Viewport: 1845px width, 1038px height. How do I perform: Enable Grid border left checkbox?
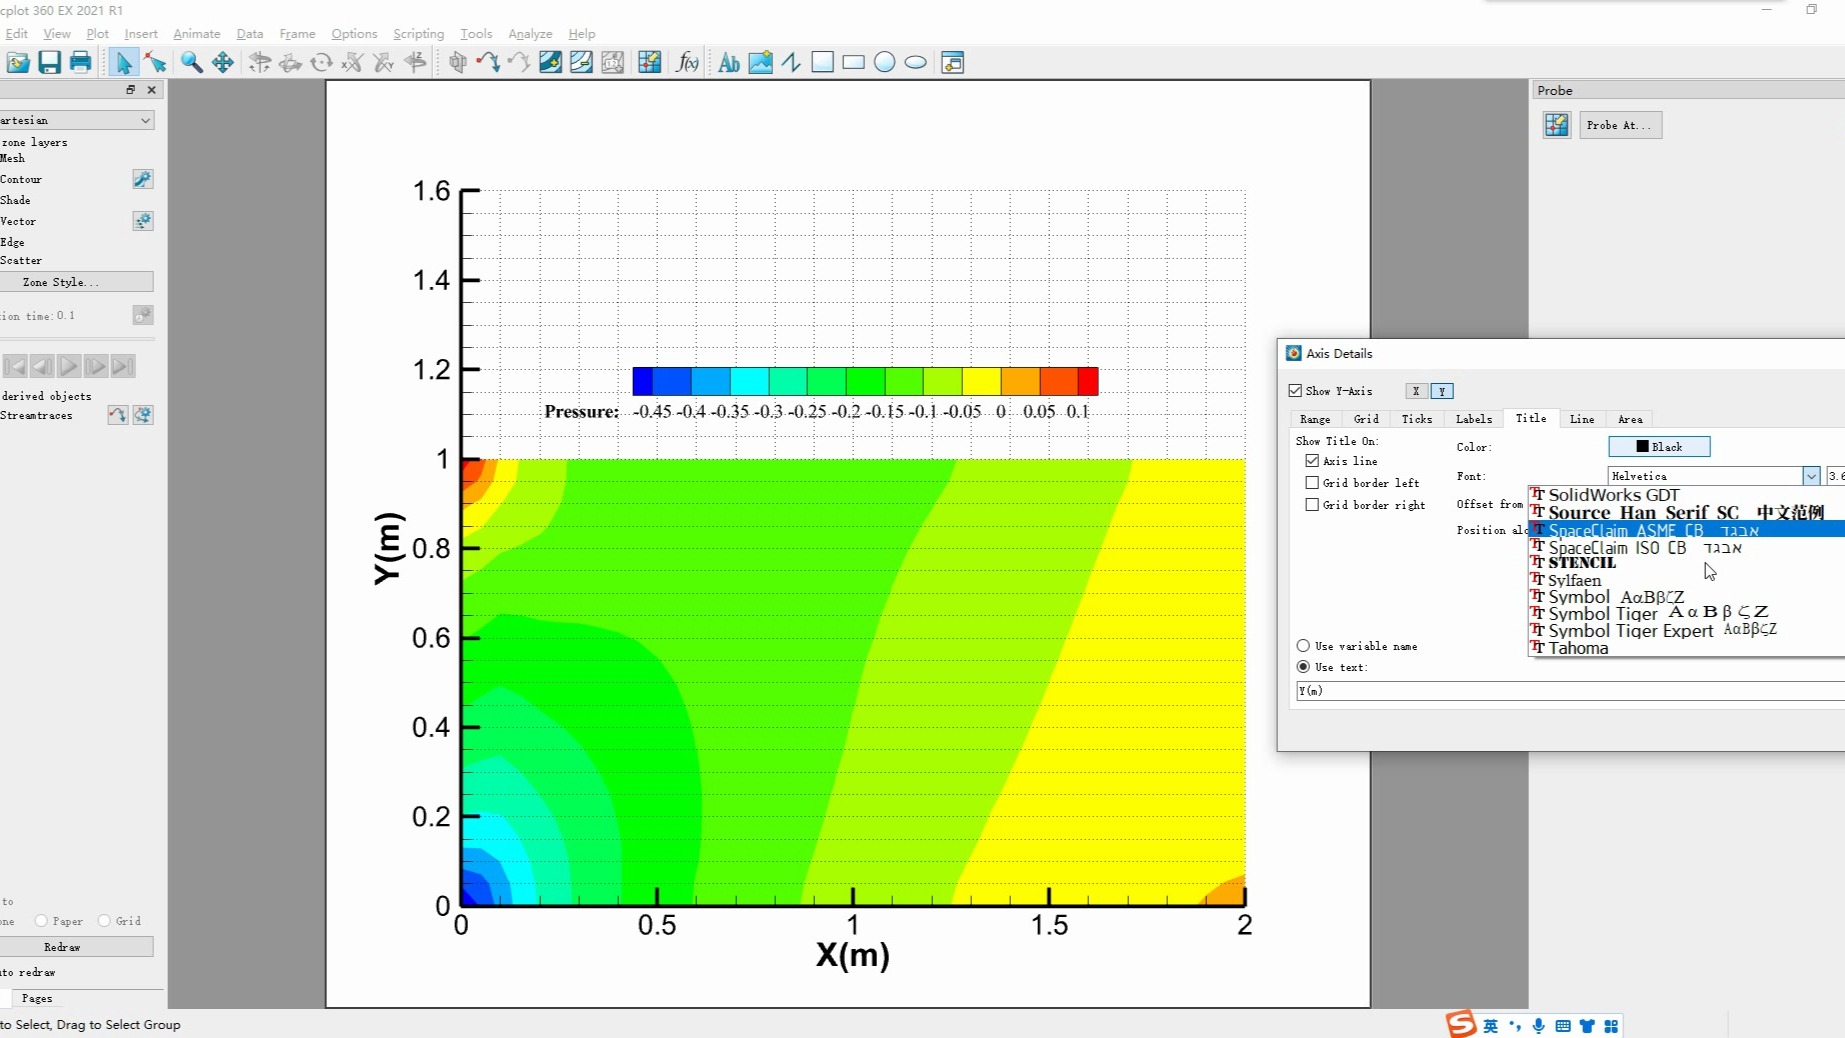coord(1312,483)
